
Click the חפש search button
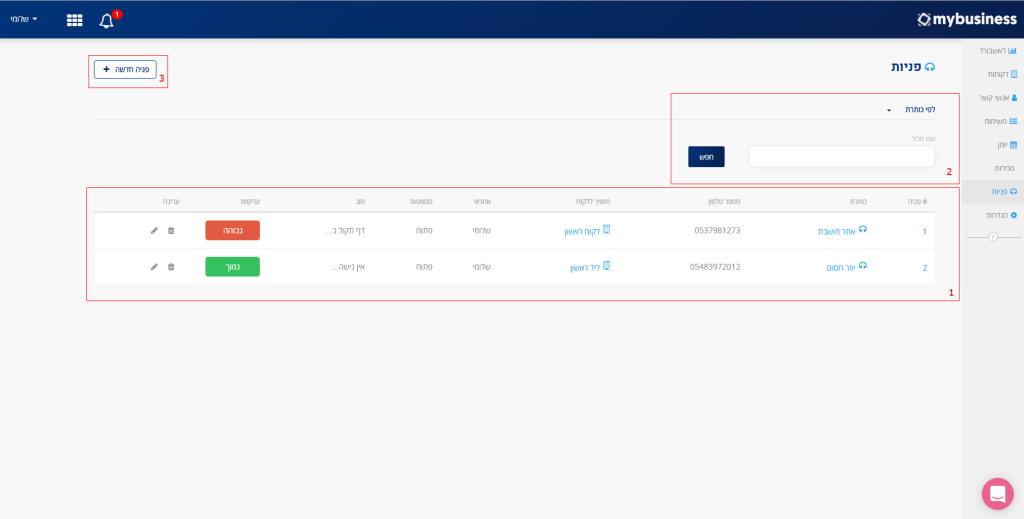pos(706,157)
